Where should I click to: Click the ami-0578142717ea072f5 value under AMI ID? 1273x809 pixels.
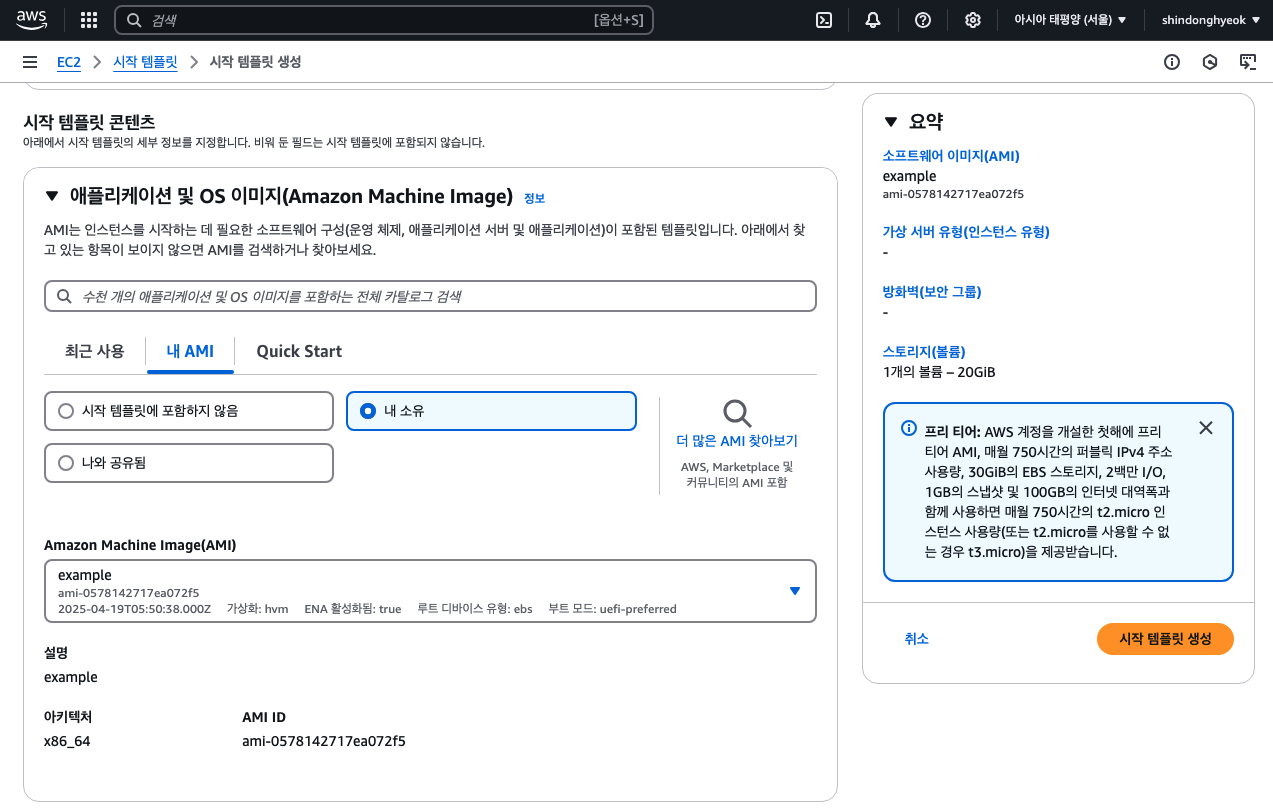pos(324,741)
